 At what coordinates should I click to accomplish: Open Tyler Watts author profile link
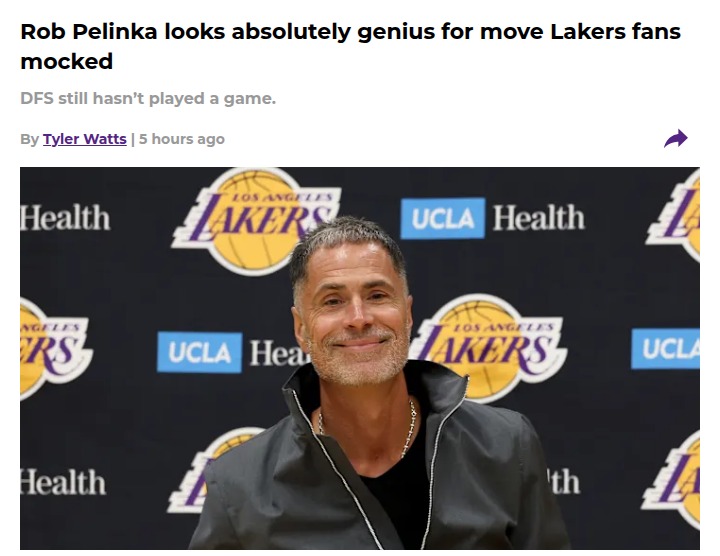(x=85, y=139)
